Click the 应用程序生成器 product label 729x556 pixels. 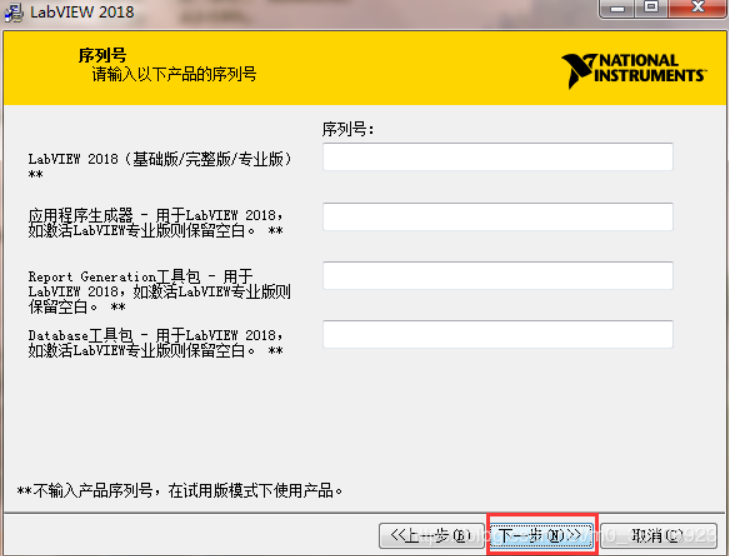[x=155, y=223]
